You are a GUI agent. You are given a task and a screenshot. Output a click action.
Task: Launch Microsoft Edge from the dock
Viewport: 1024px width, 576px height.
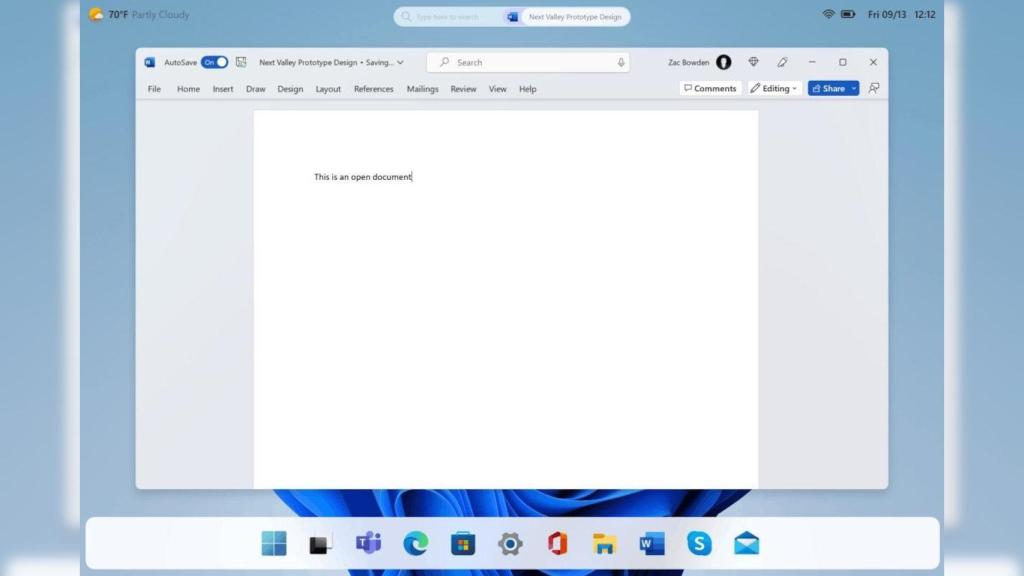tap(415, 543)
